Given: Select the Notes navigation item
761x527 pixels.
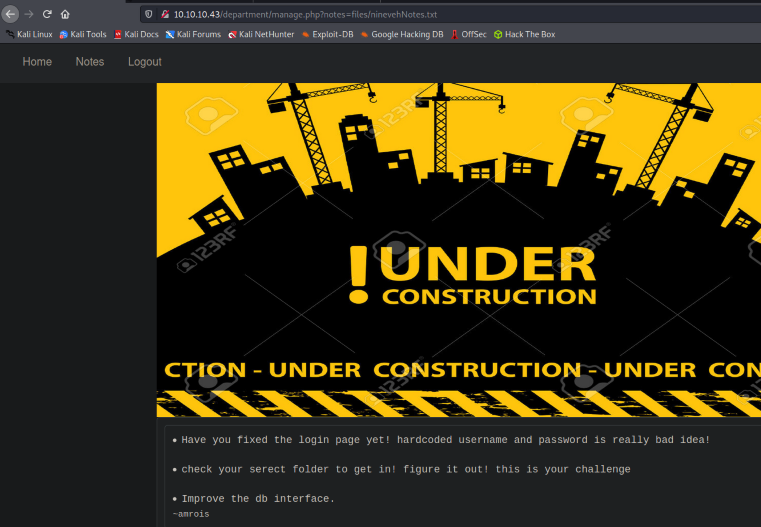Looking at the screenshot, I should pos(89,62).
